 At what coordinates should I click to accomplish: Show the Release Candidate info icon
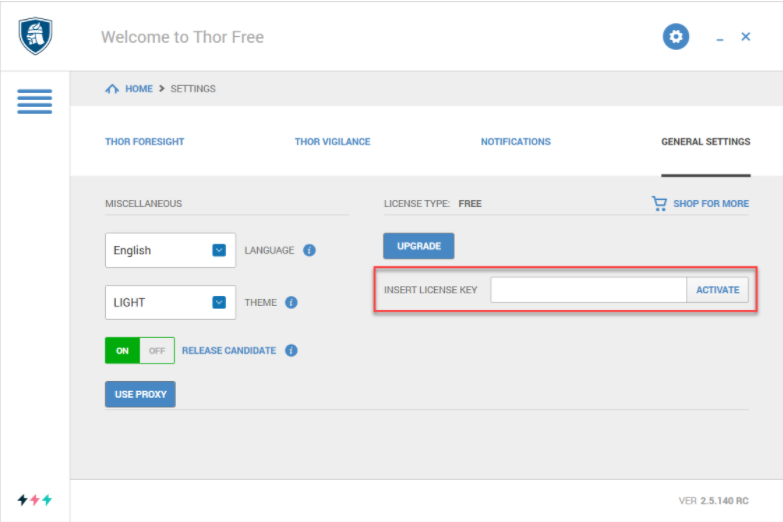point(291,351)
